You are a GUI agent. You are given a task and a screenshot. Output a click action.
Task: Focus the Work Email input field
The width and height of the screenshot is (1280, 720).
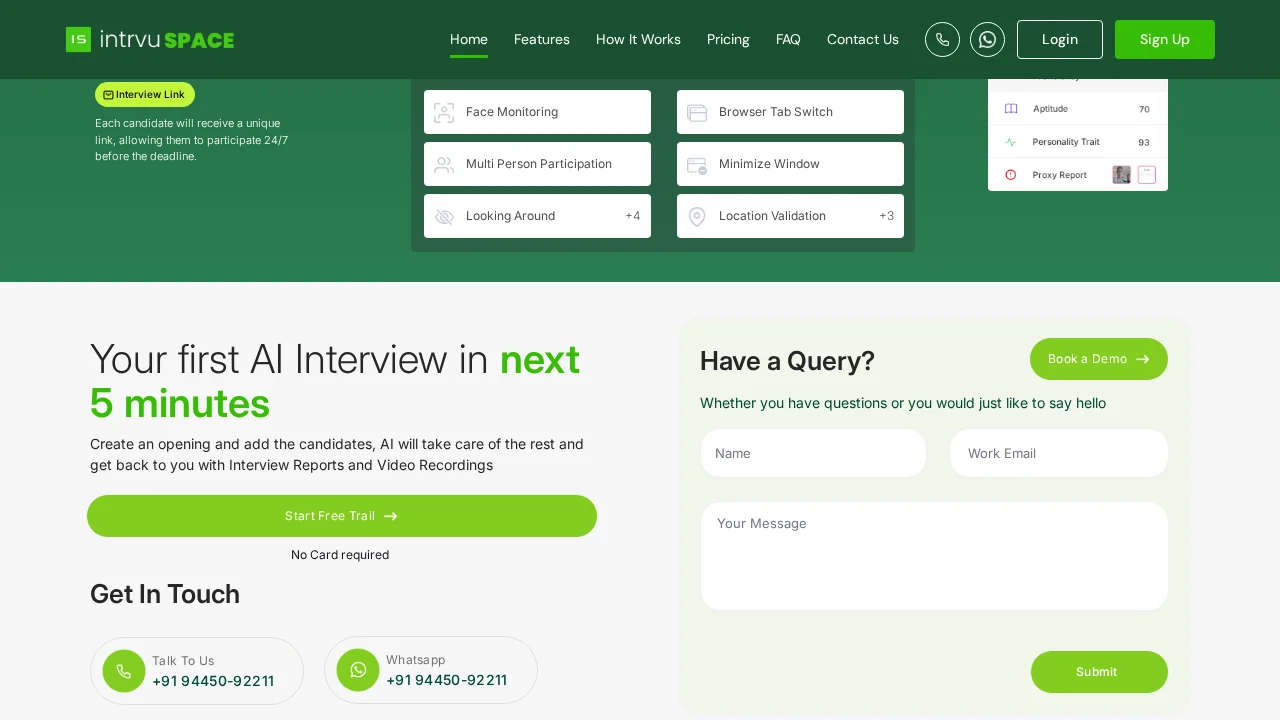tap(1058, 453)
